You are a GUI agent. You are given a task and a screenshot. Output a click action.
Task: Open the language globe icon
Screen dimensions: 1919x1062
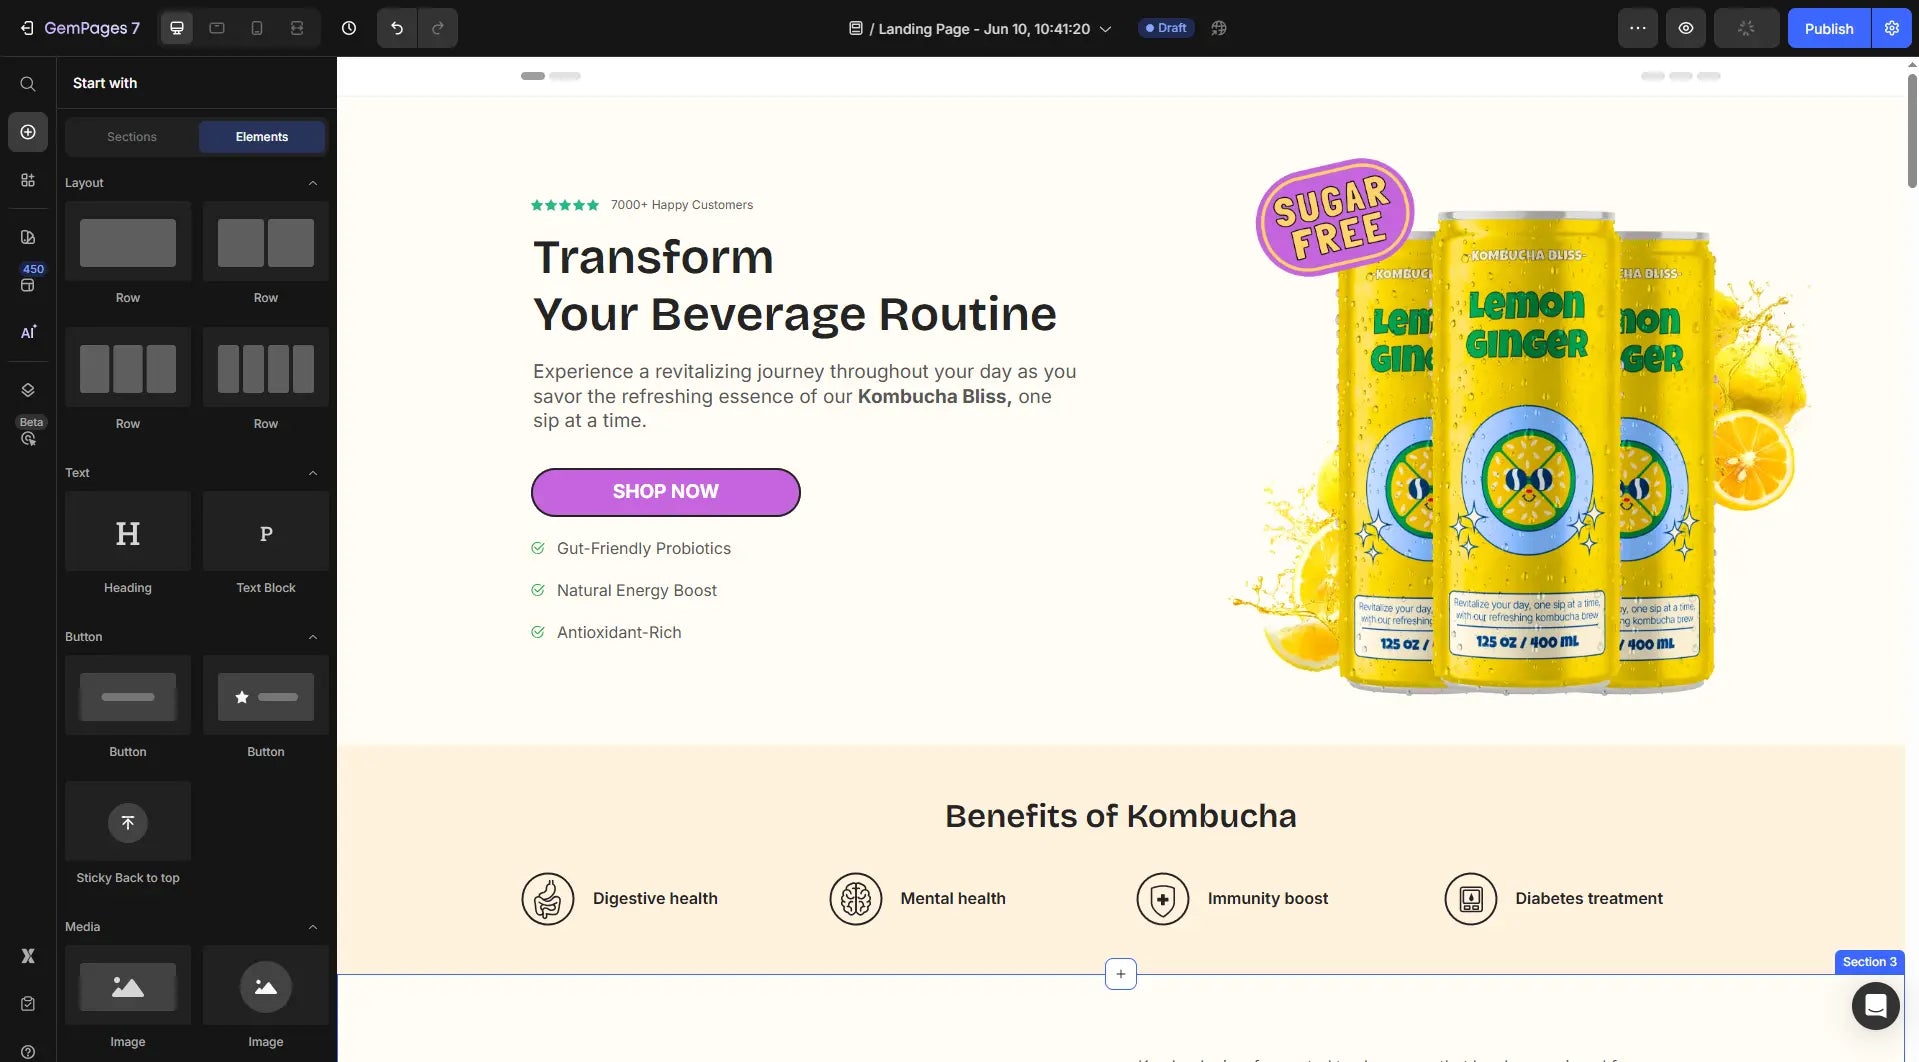point(1219,28)
